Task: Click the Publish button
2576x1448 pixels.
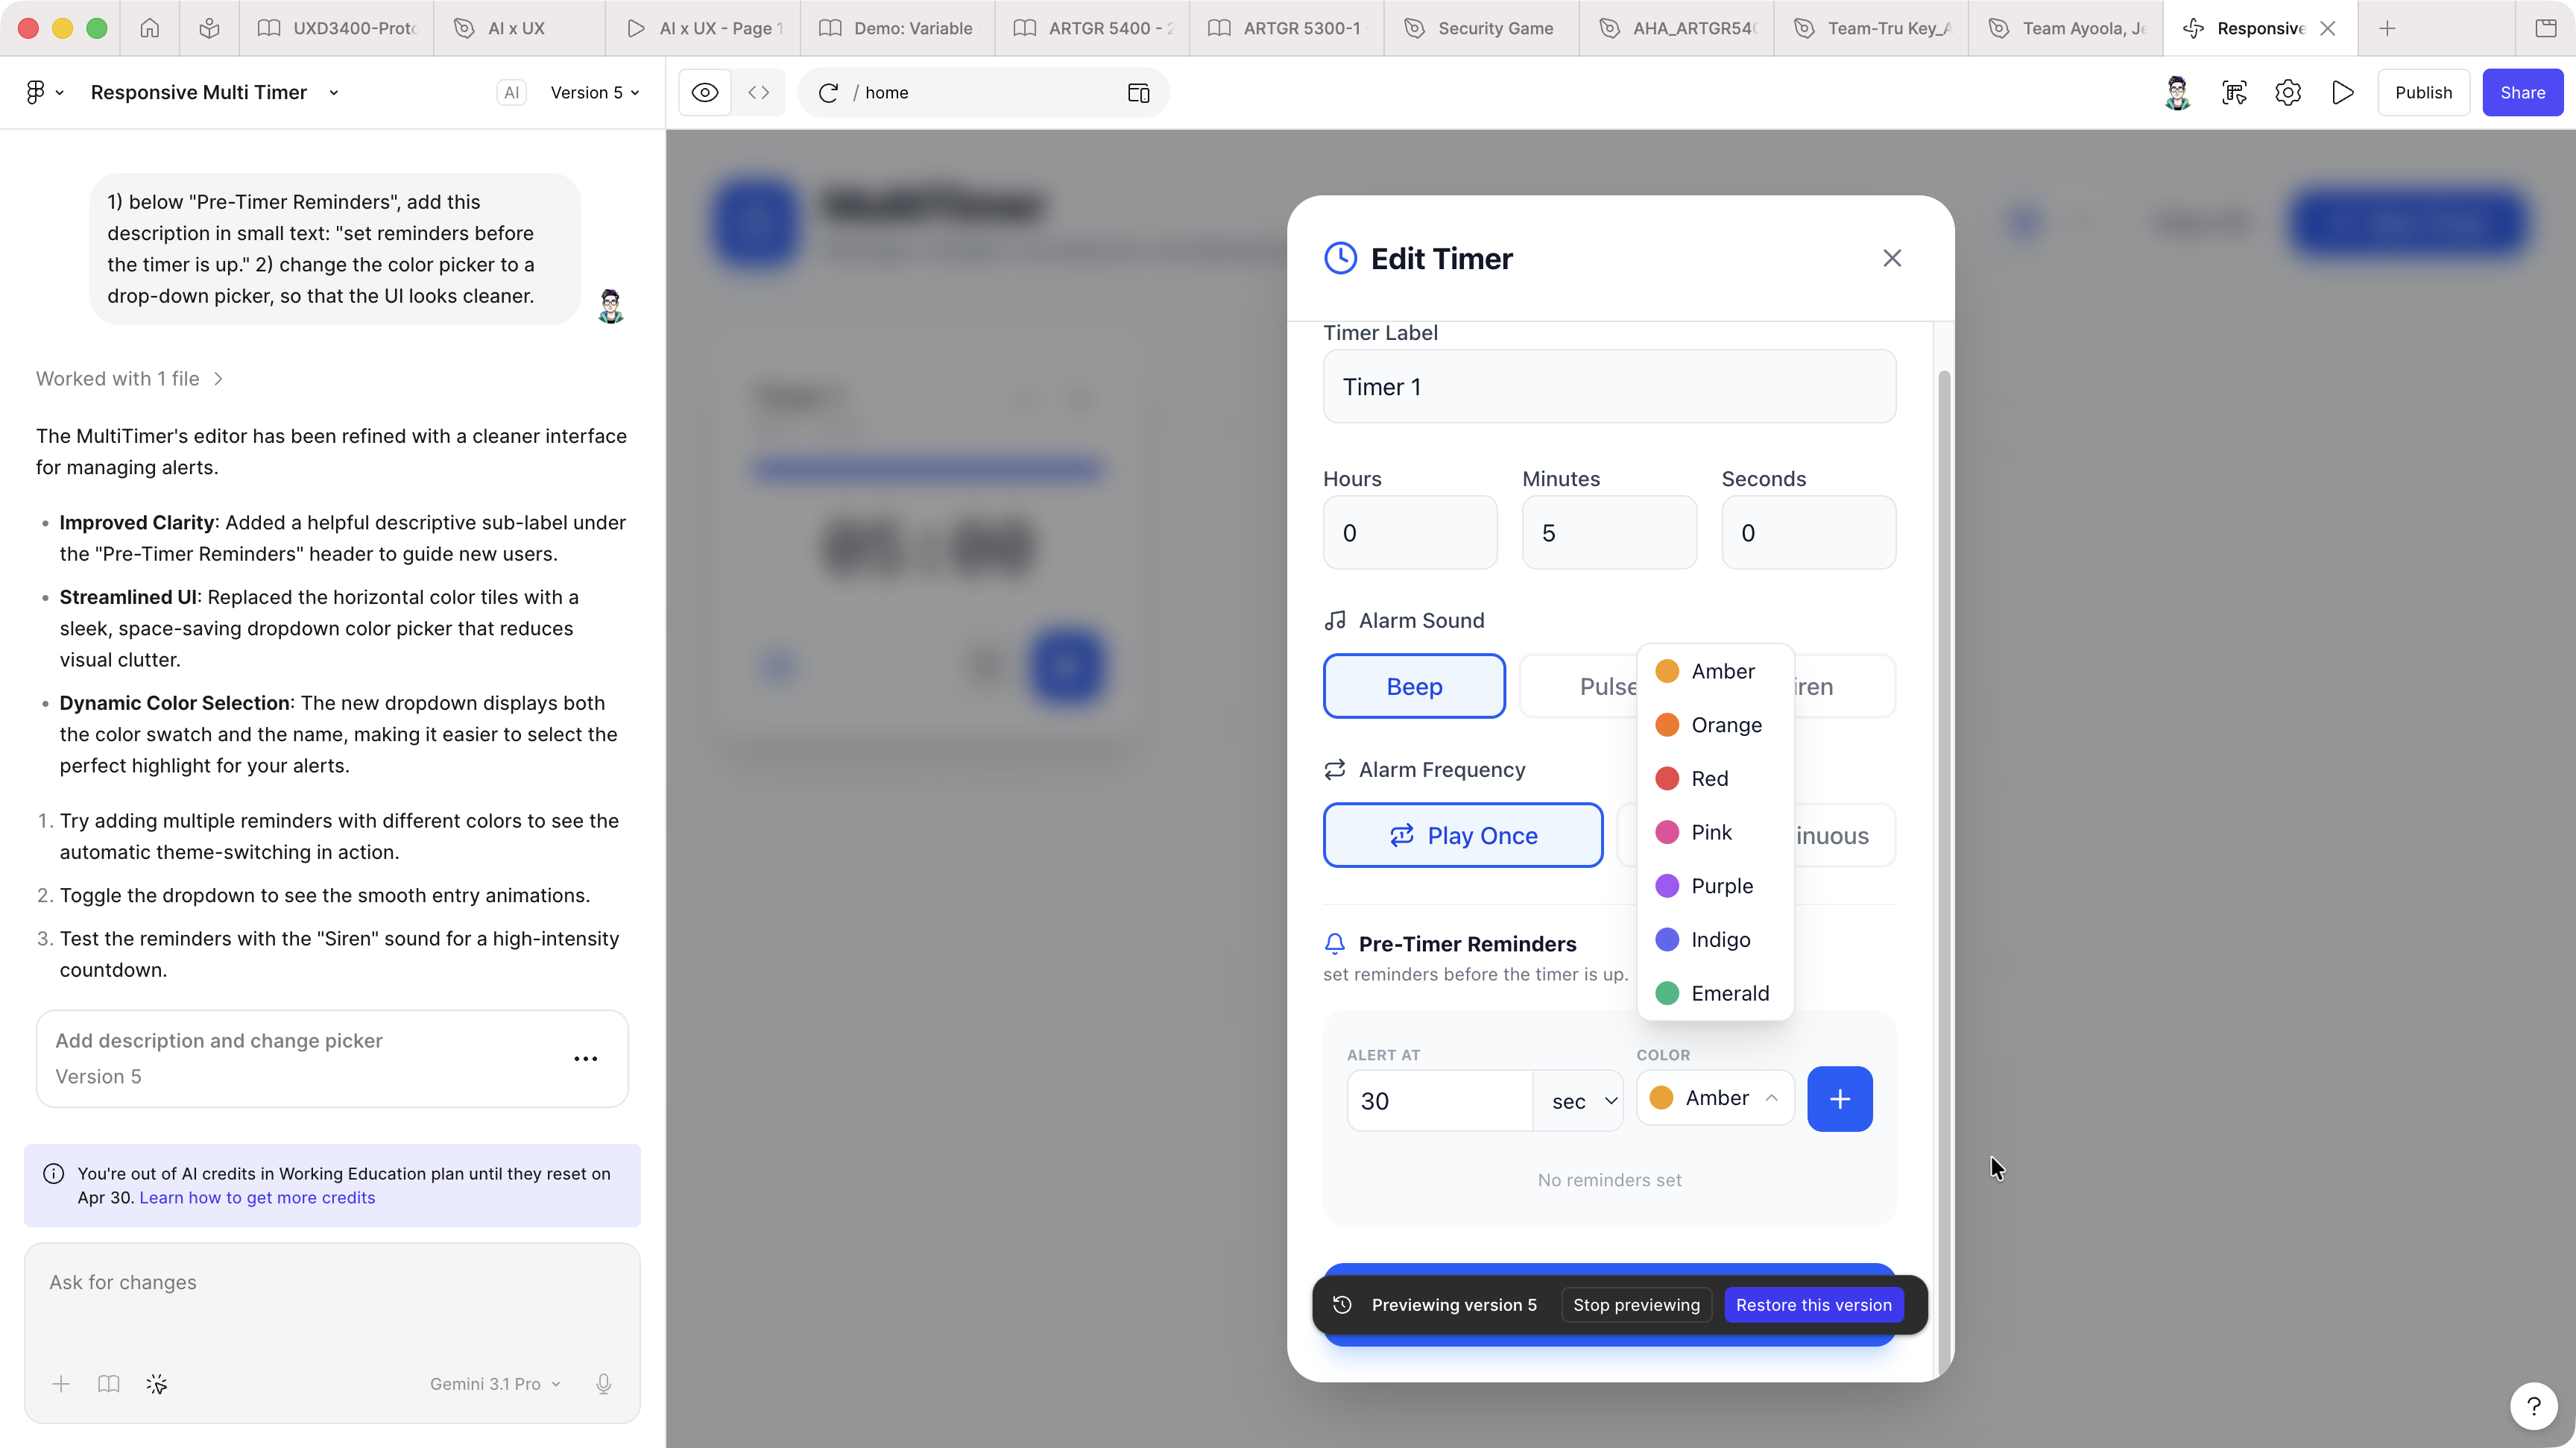Action: (2423, 92)
